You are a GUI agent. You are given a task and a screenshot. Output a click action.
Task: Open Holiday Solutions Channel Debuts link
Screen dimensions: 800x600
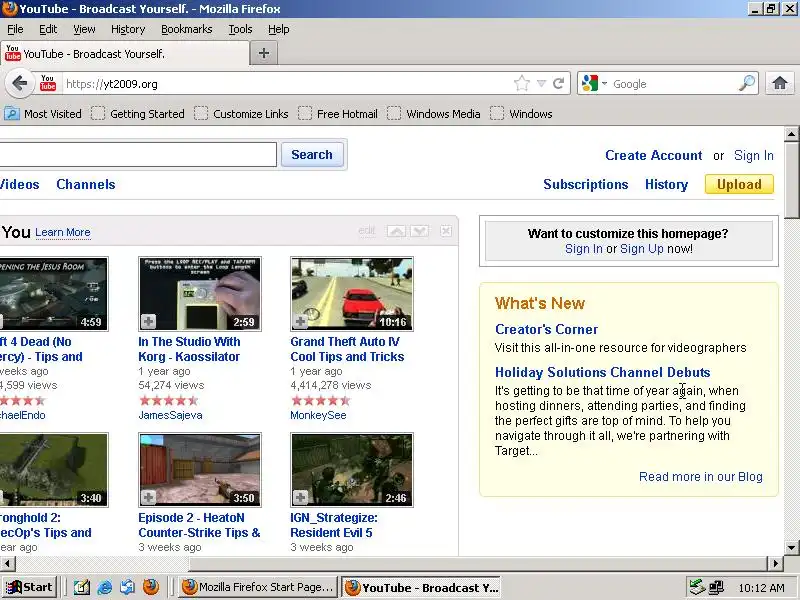[603, 372]
